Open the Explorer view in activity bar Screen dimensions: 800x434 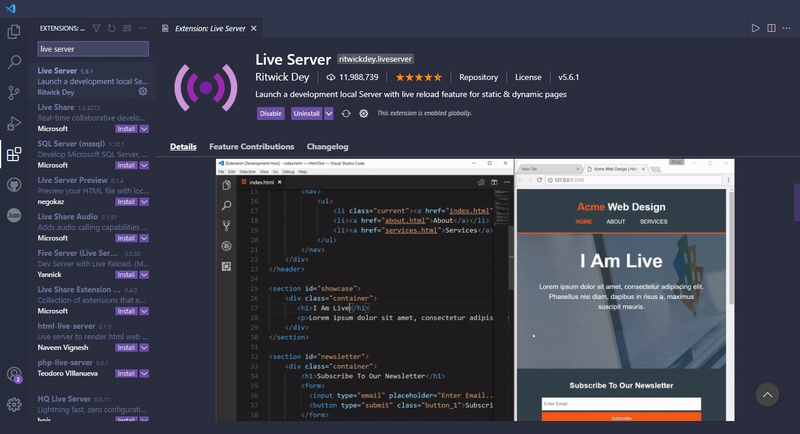[x=14, y=32]
